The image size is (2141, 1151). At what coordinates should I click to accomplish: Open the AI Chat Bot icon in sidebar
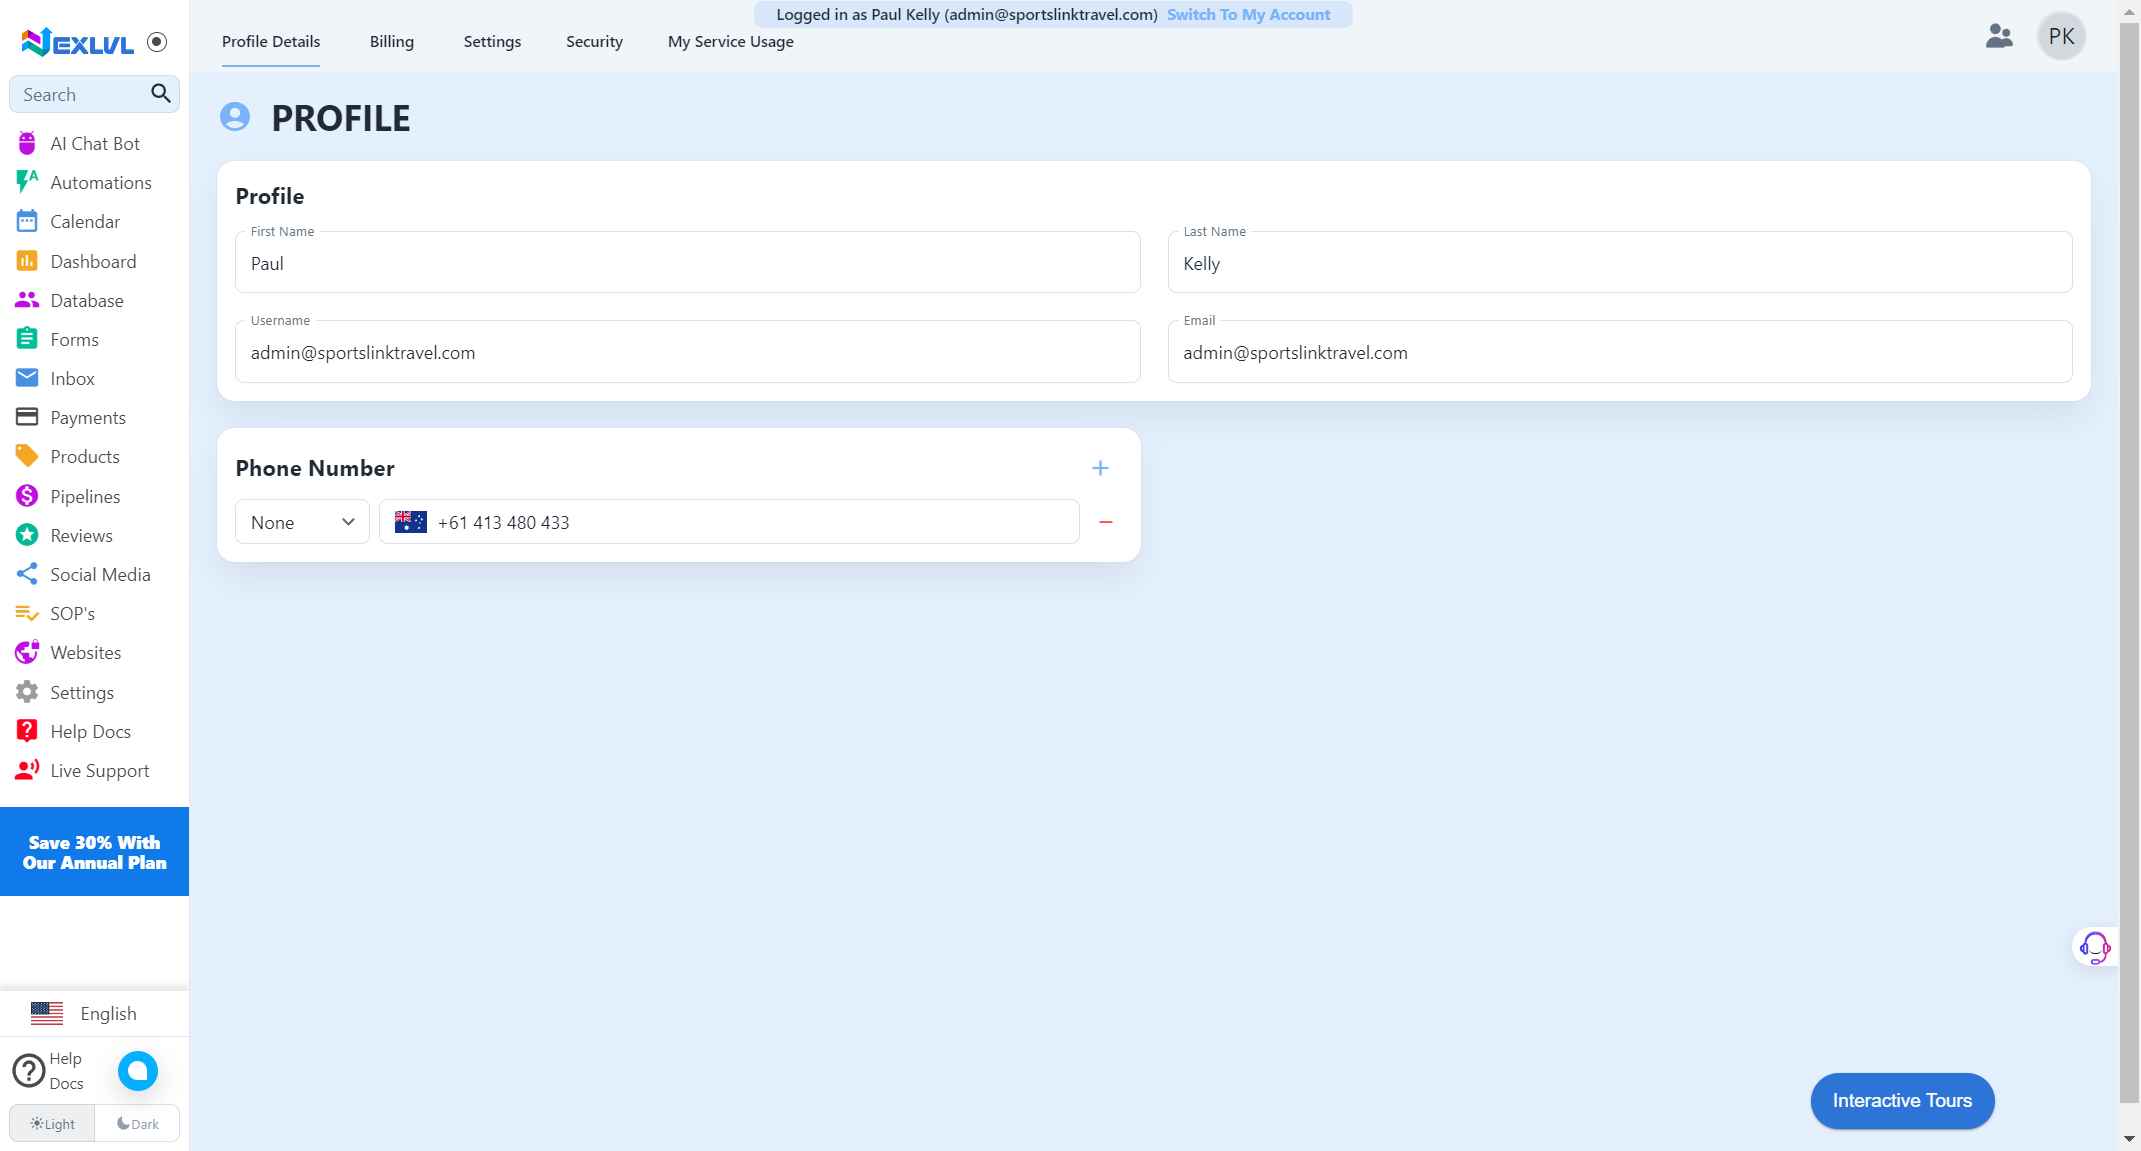(x=27, y=144)
